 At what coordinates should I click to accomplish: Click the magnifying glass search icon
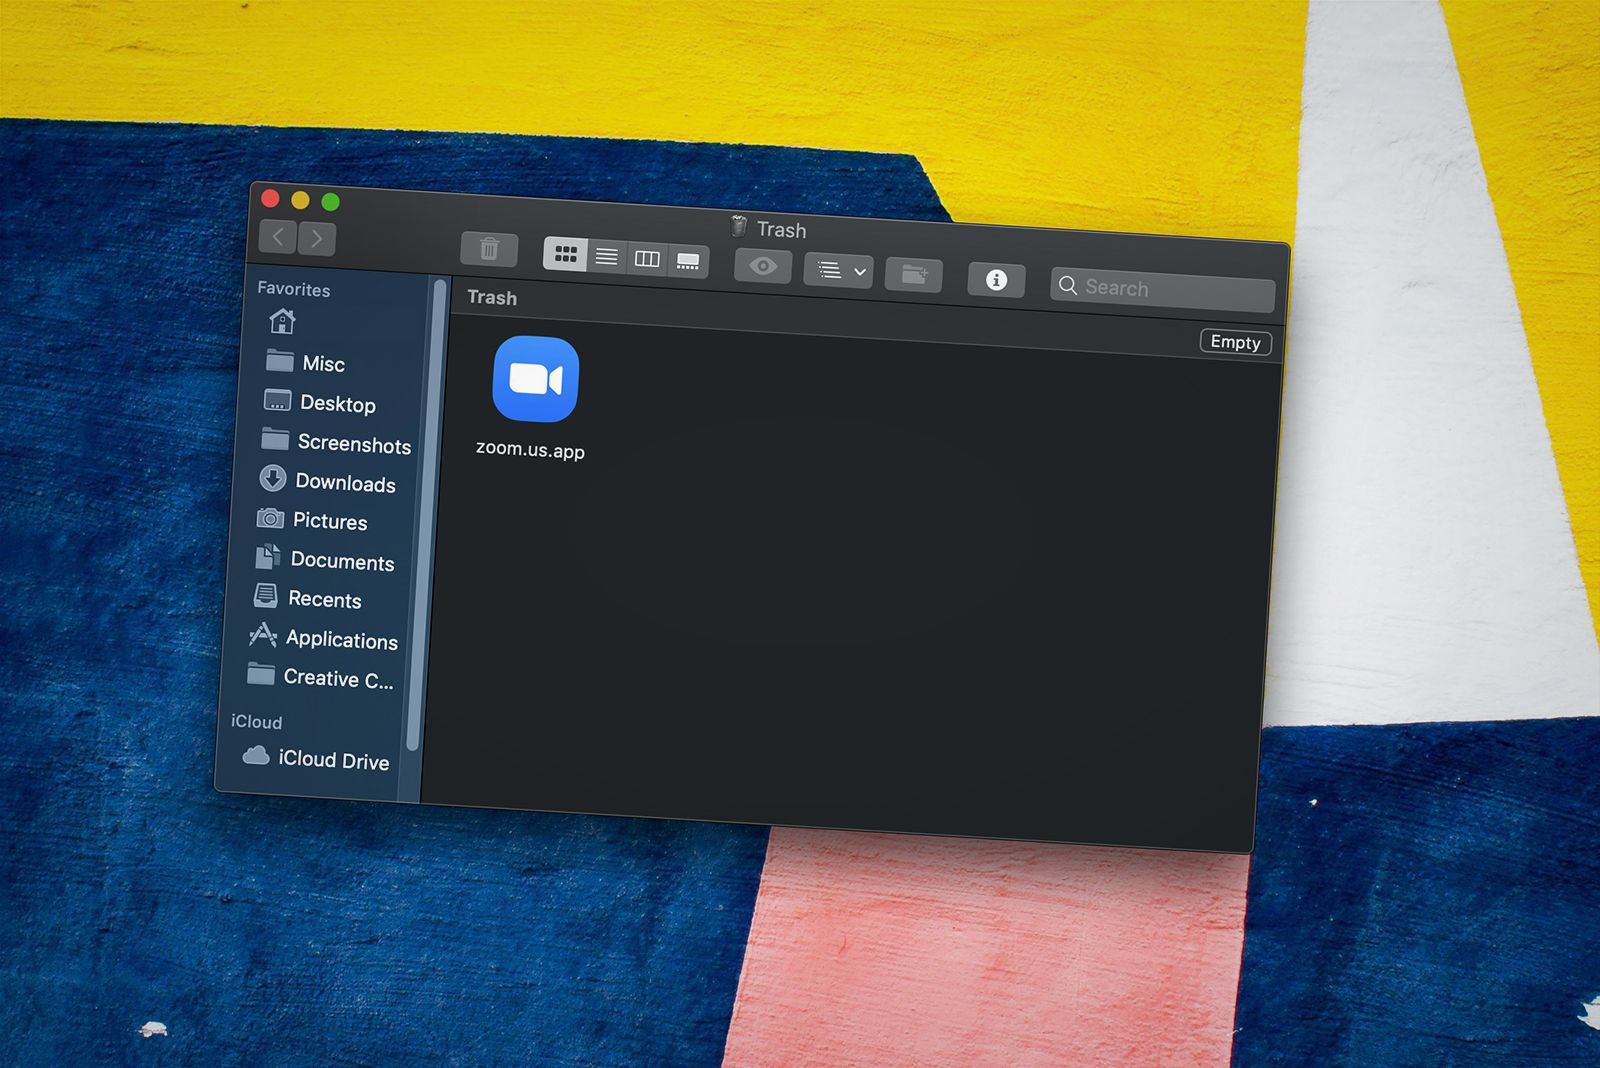[x=1068, y=285]
